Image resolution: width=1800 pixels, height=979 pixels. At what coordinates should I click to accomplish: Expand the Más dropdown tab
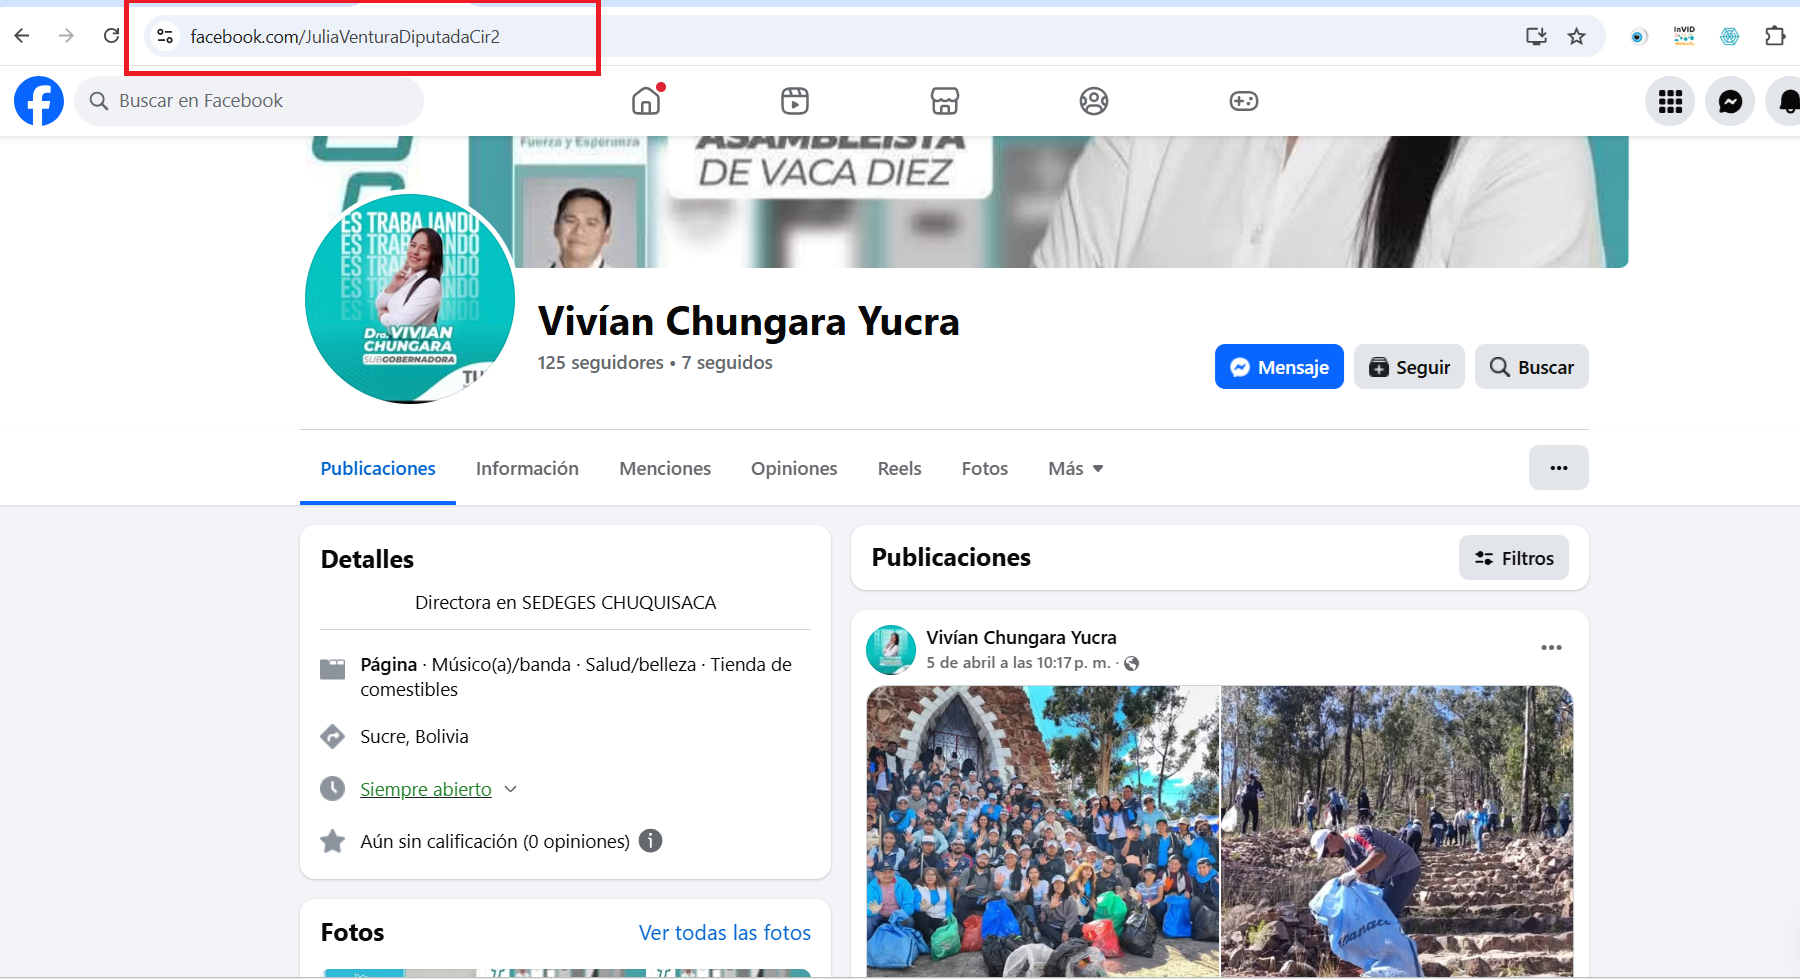1075,469
